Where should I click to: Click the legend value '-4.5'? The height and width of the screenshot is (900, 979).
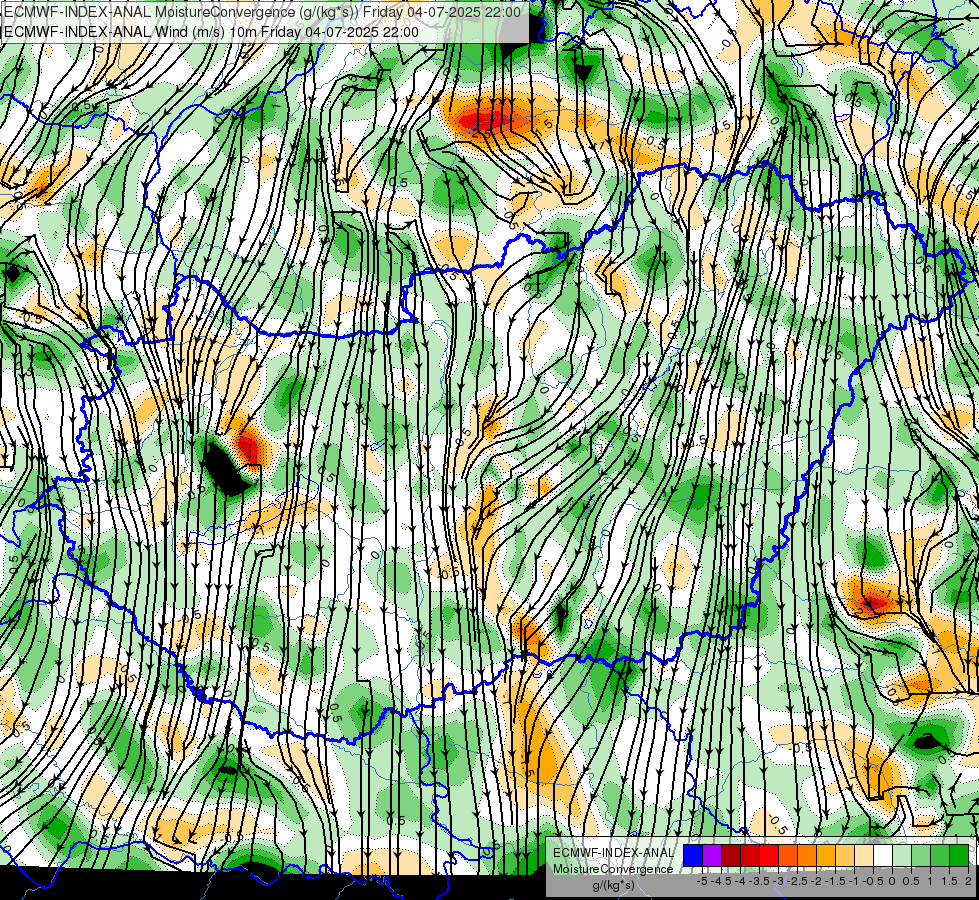click(721, 881)
